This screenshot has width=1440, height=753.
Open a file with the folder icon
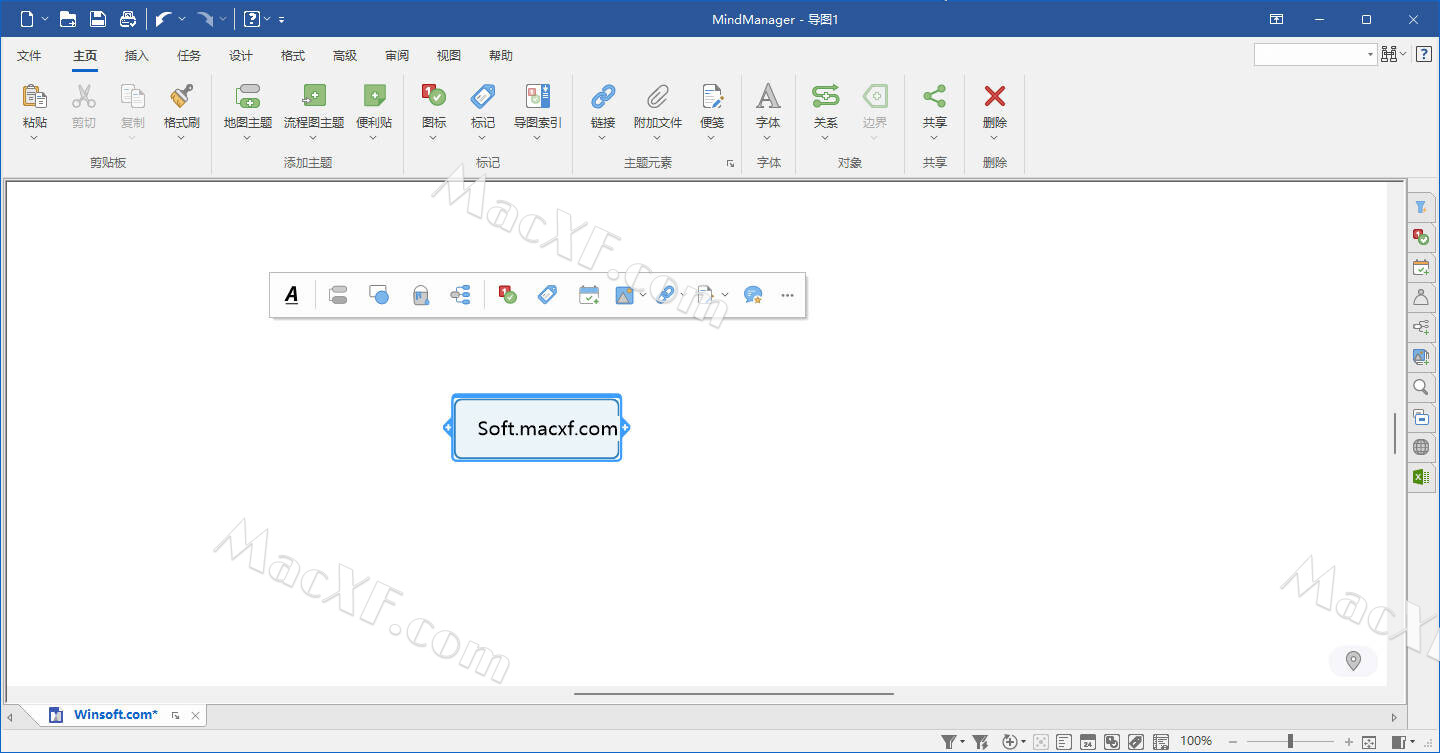[68, 19]
